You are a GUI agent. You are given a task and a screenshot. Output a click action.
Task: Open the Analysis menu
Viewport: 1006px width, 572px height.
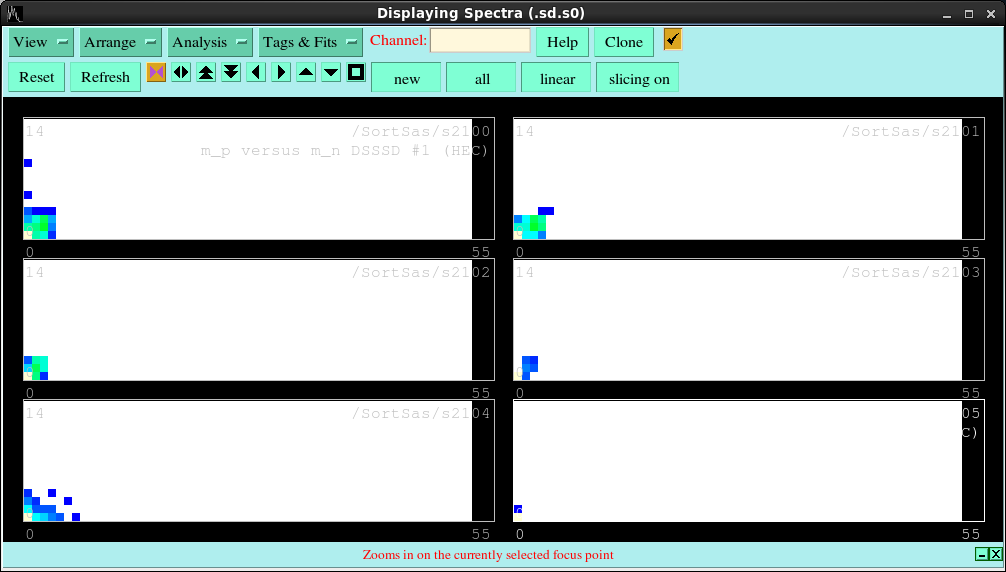click(x=210, y=42)
